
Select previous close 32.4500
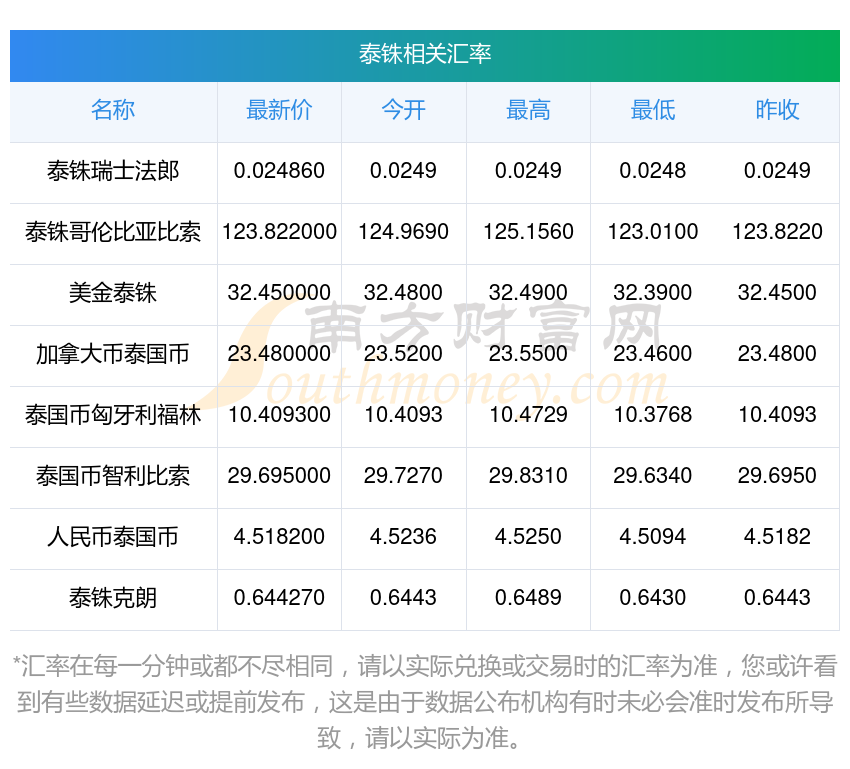coord(777,293)
